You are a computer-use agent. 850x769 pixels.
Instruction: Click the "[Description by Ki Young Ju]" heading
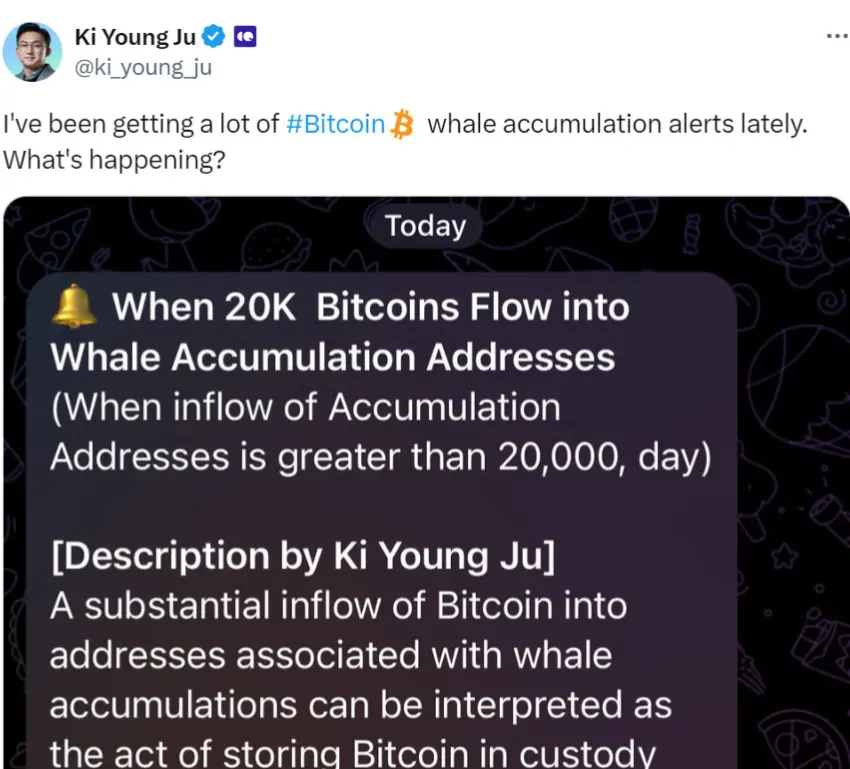point(302,556)
